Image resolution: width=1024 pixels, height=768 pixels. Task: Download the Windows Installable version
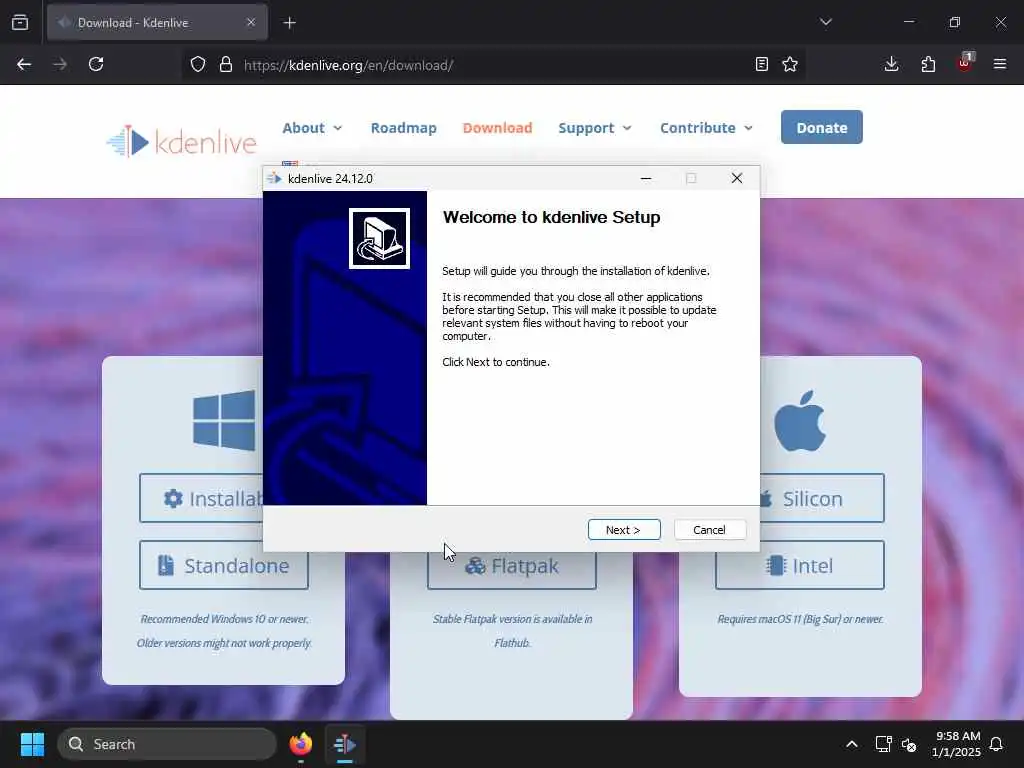(x=201, y=498)
